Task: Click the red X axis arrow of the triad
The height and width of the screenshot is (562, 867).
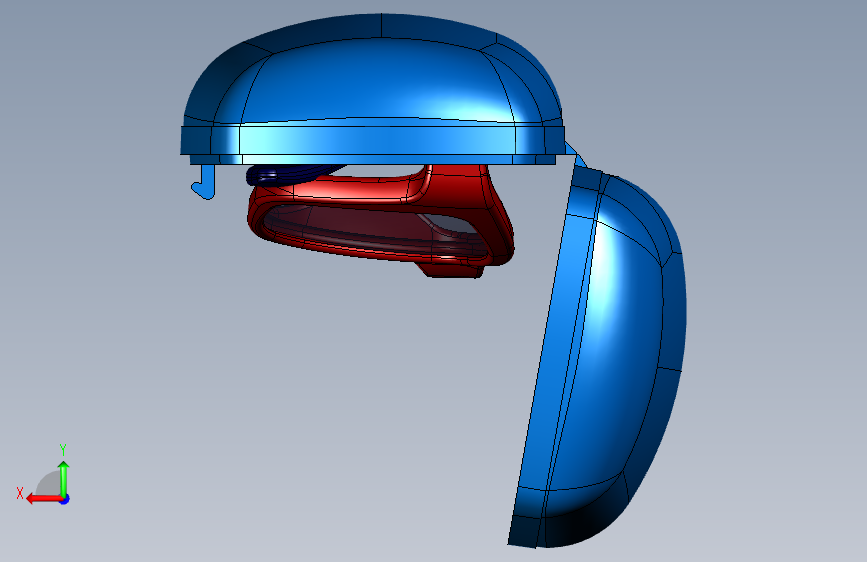Action: click(x=43, y=499)
